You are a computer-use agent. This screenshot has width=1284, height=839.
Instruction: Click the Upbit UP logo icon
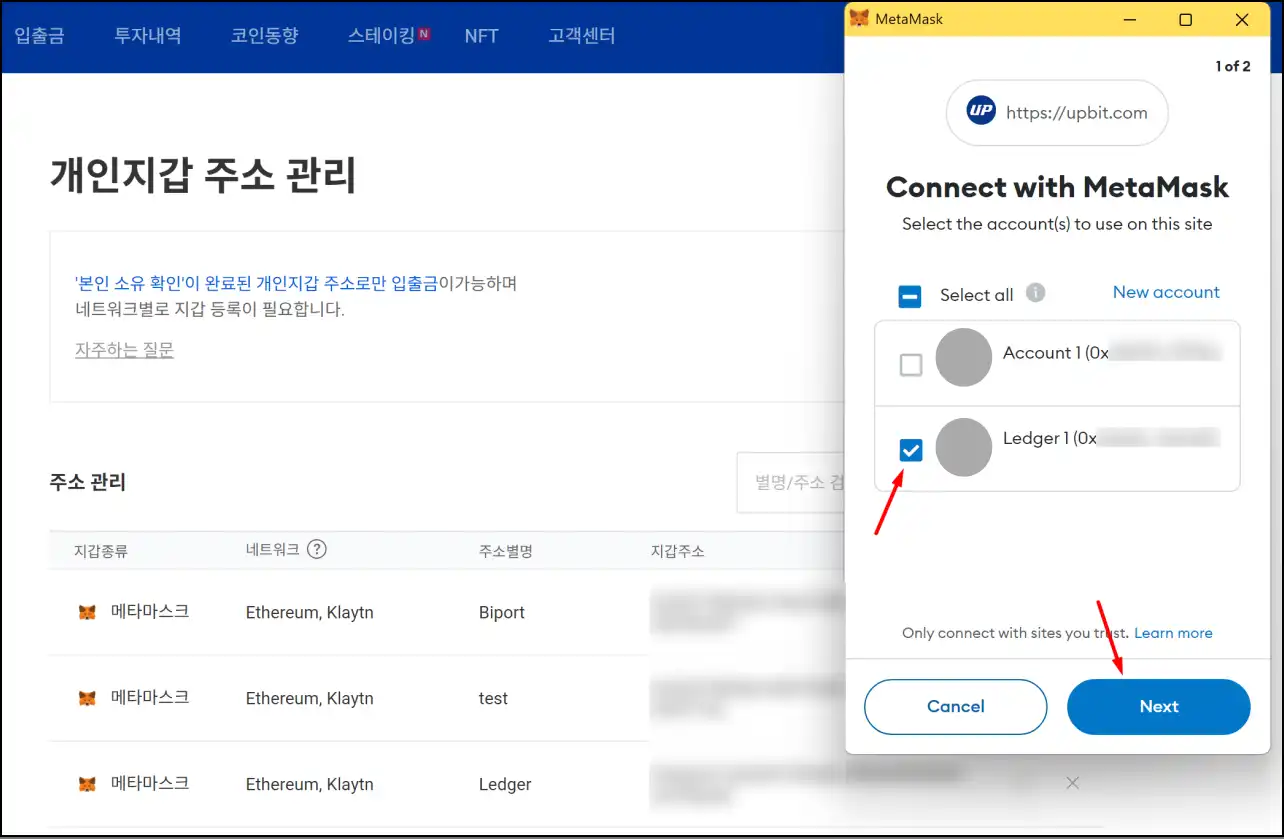(x=982, y=113)
